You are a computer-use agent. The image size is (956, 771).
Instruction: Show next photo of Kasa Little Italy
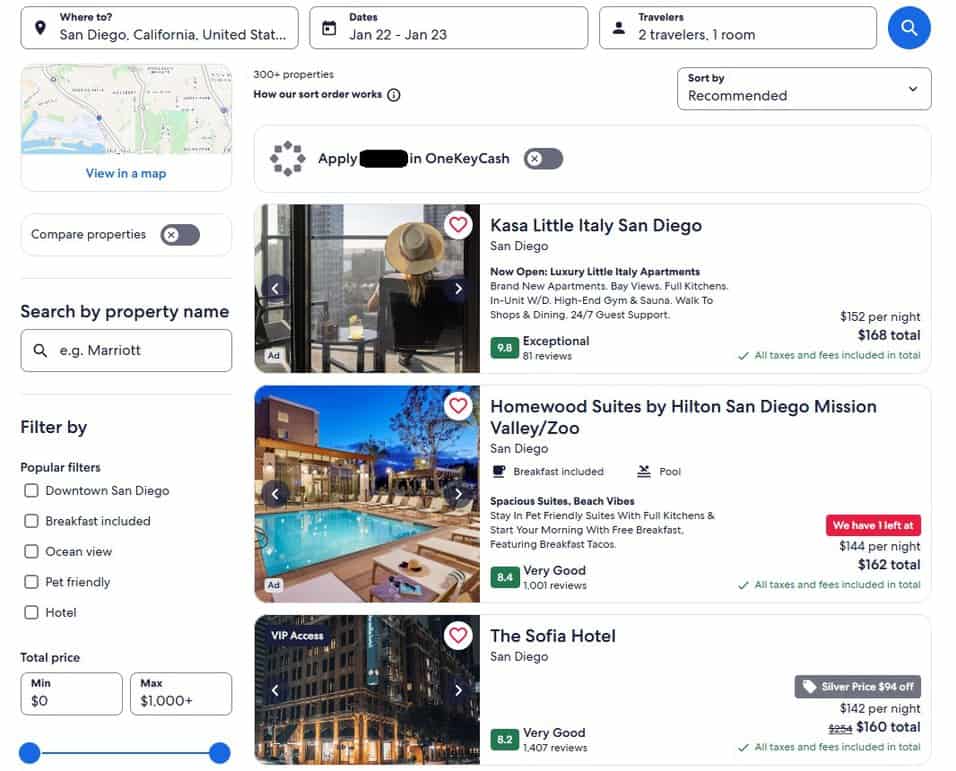tap(458, 289)
